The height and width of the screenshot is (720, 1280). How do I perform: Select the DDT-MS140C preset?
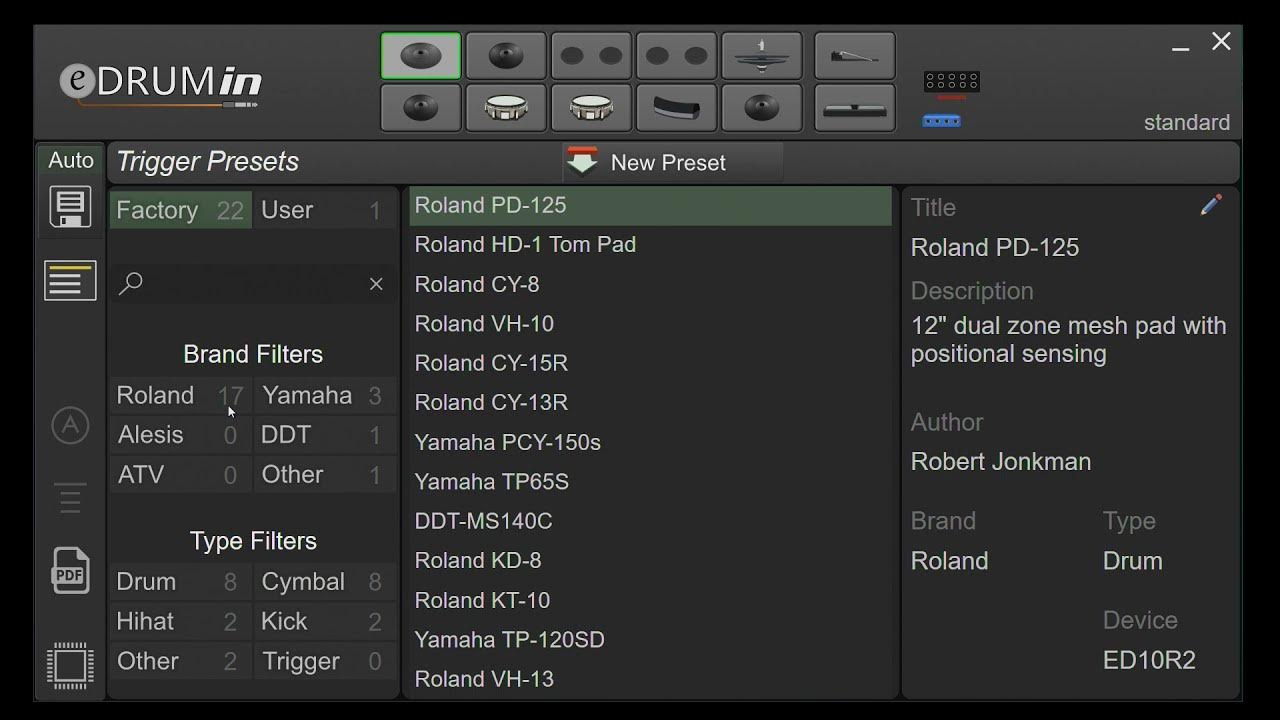coord(650,521)
